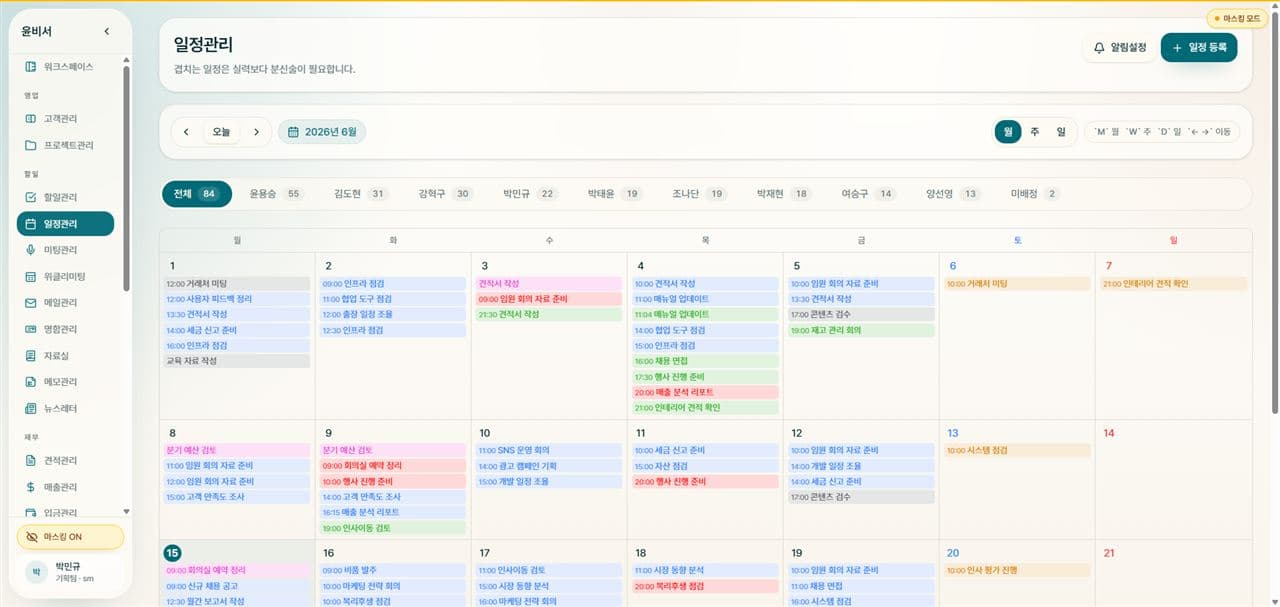
Task: Open the 09:00 비품 발주 event
Action: 392,570
